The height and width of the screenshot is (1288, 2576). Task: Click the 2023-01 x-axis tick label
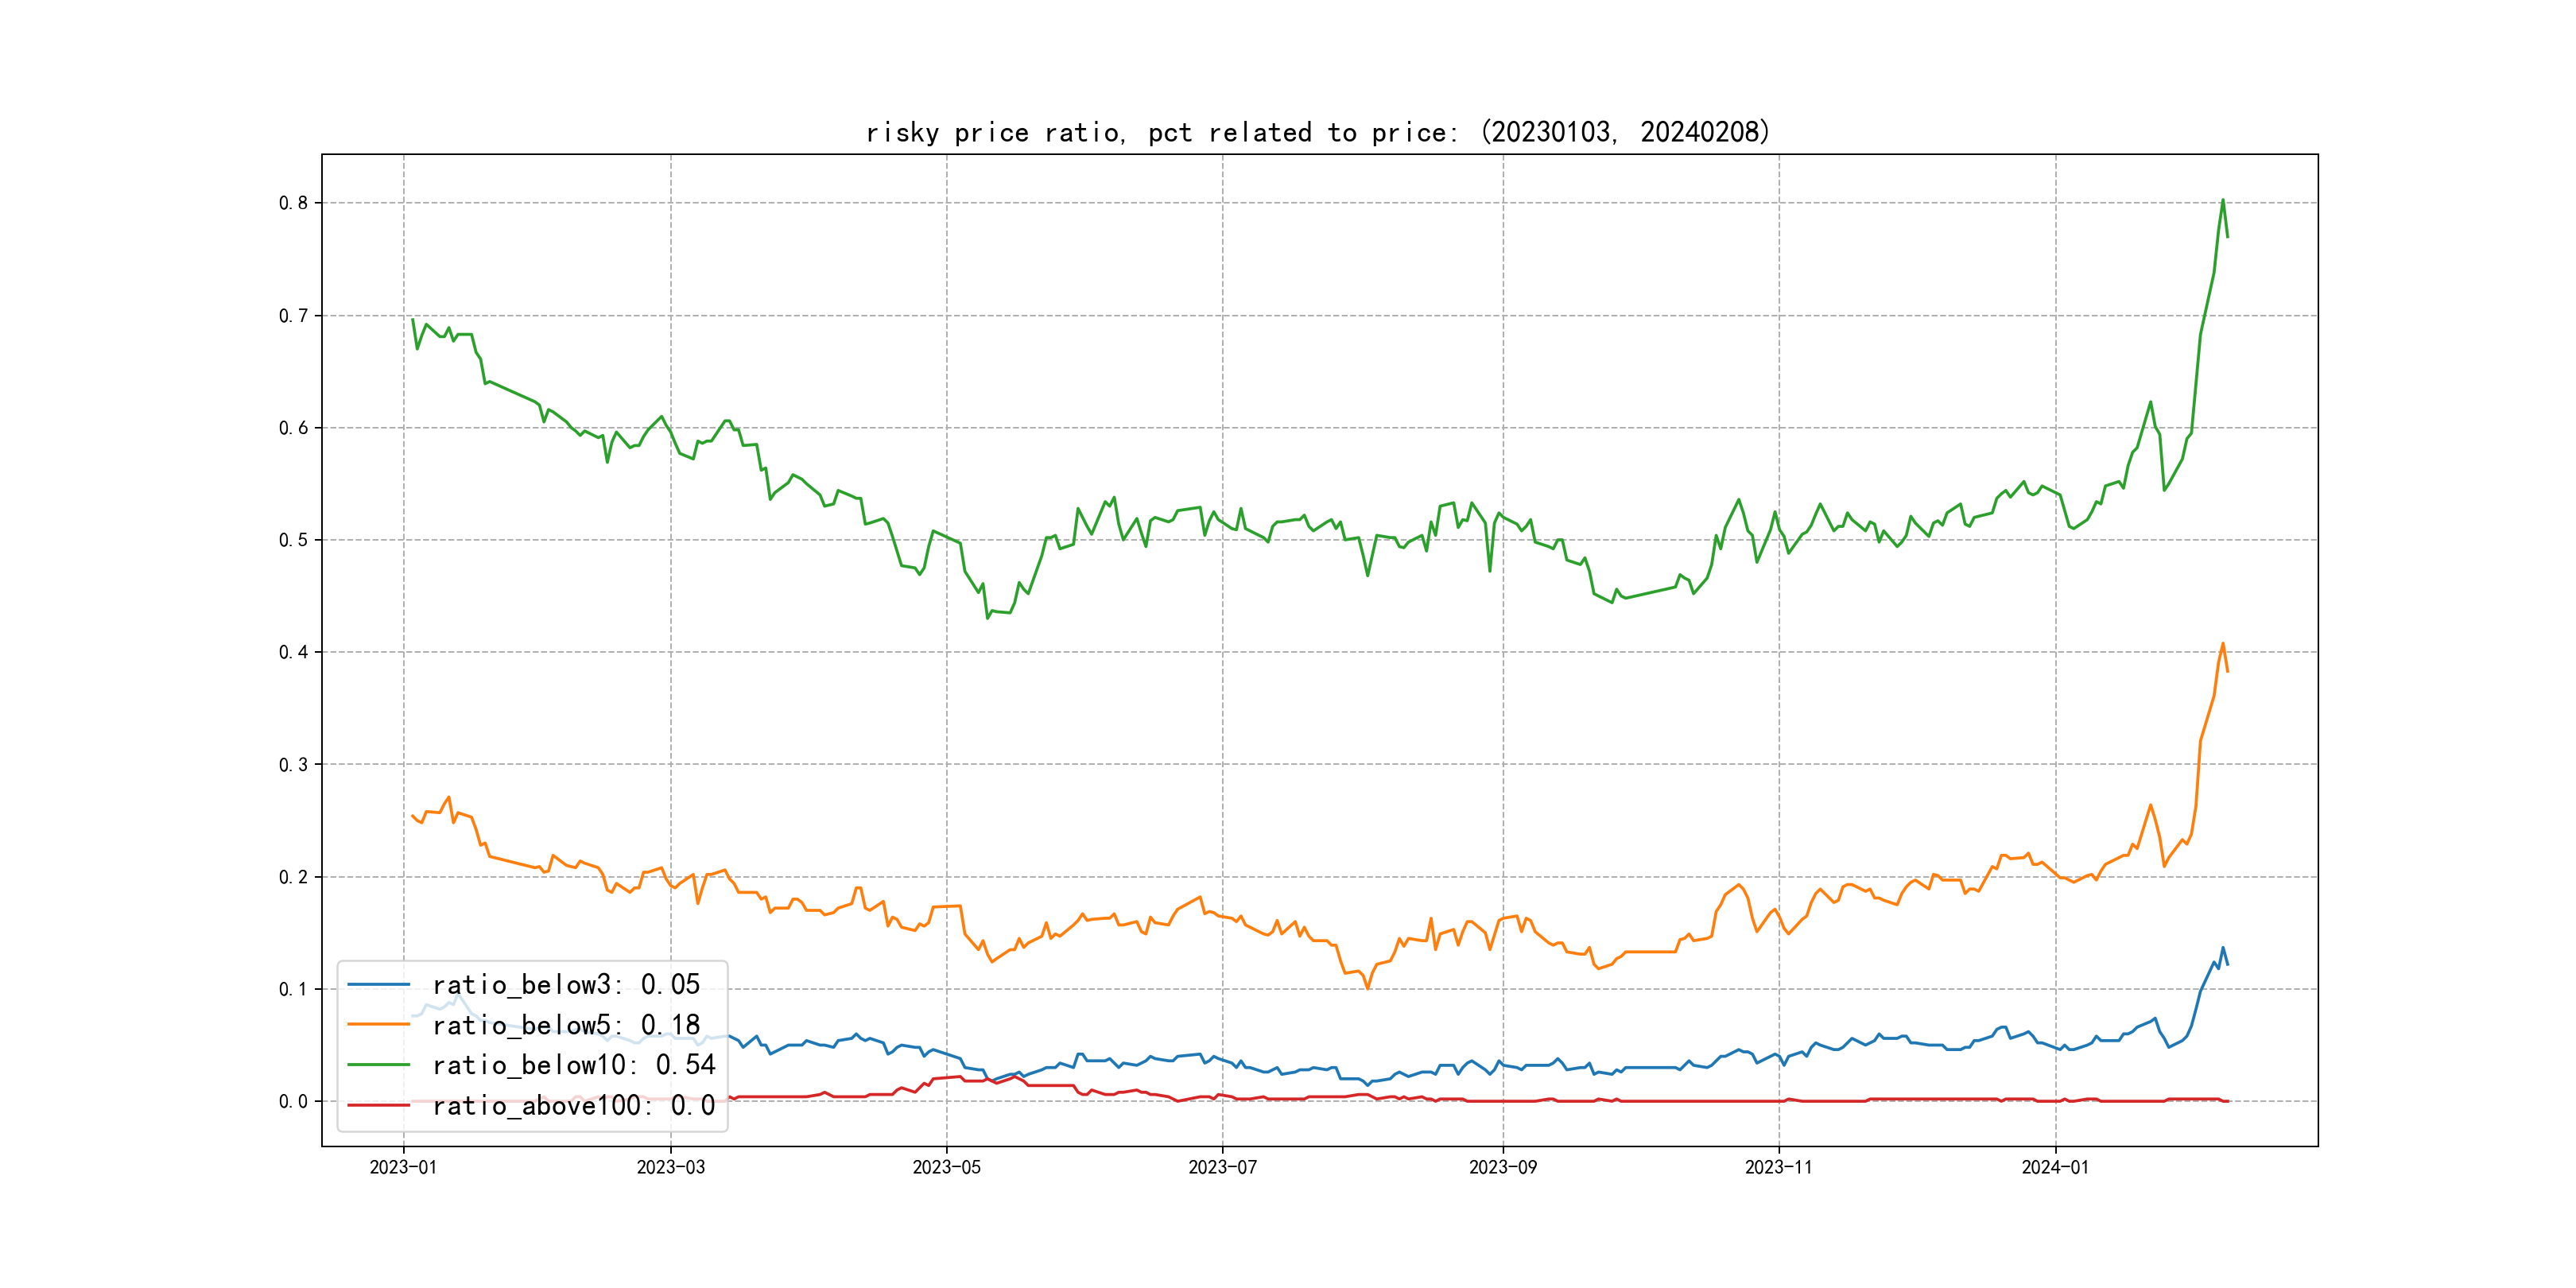click(403, 1167)
